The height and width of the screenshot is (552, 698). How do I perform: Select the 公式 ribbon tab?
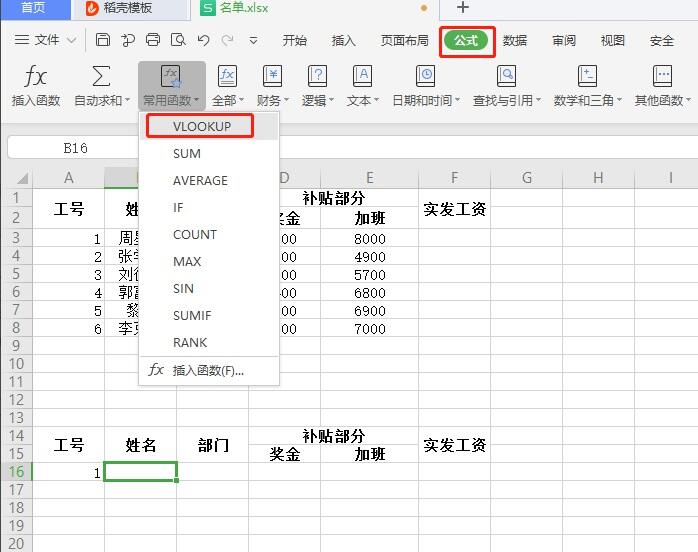coord(466,41)
